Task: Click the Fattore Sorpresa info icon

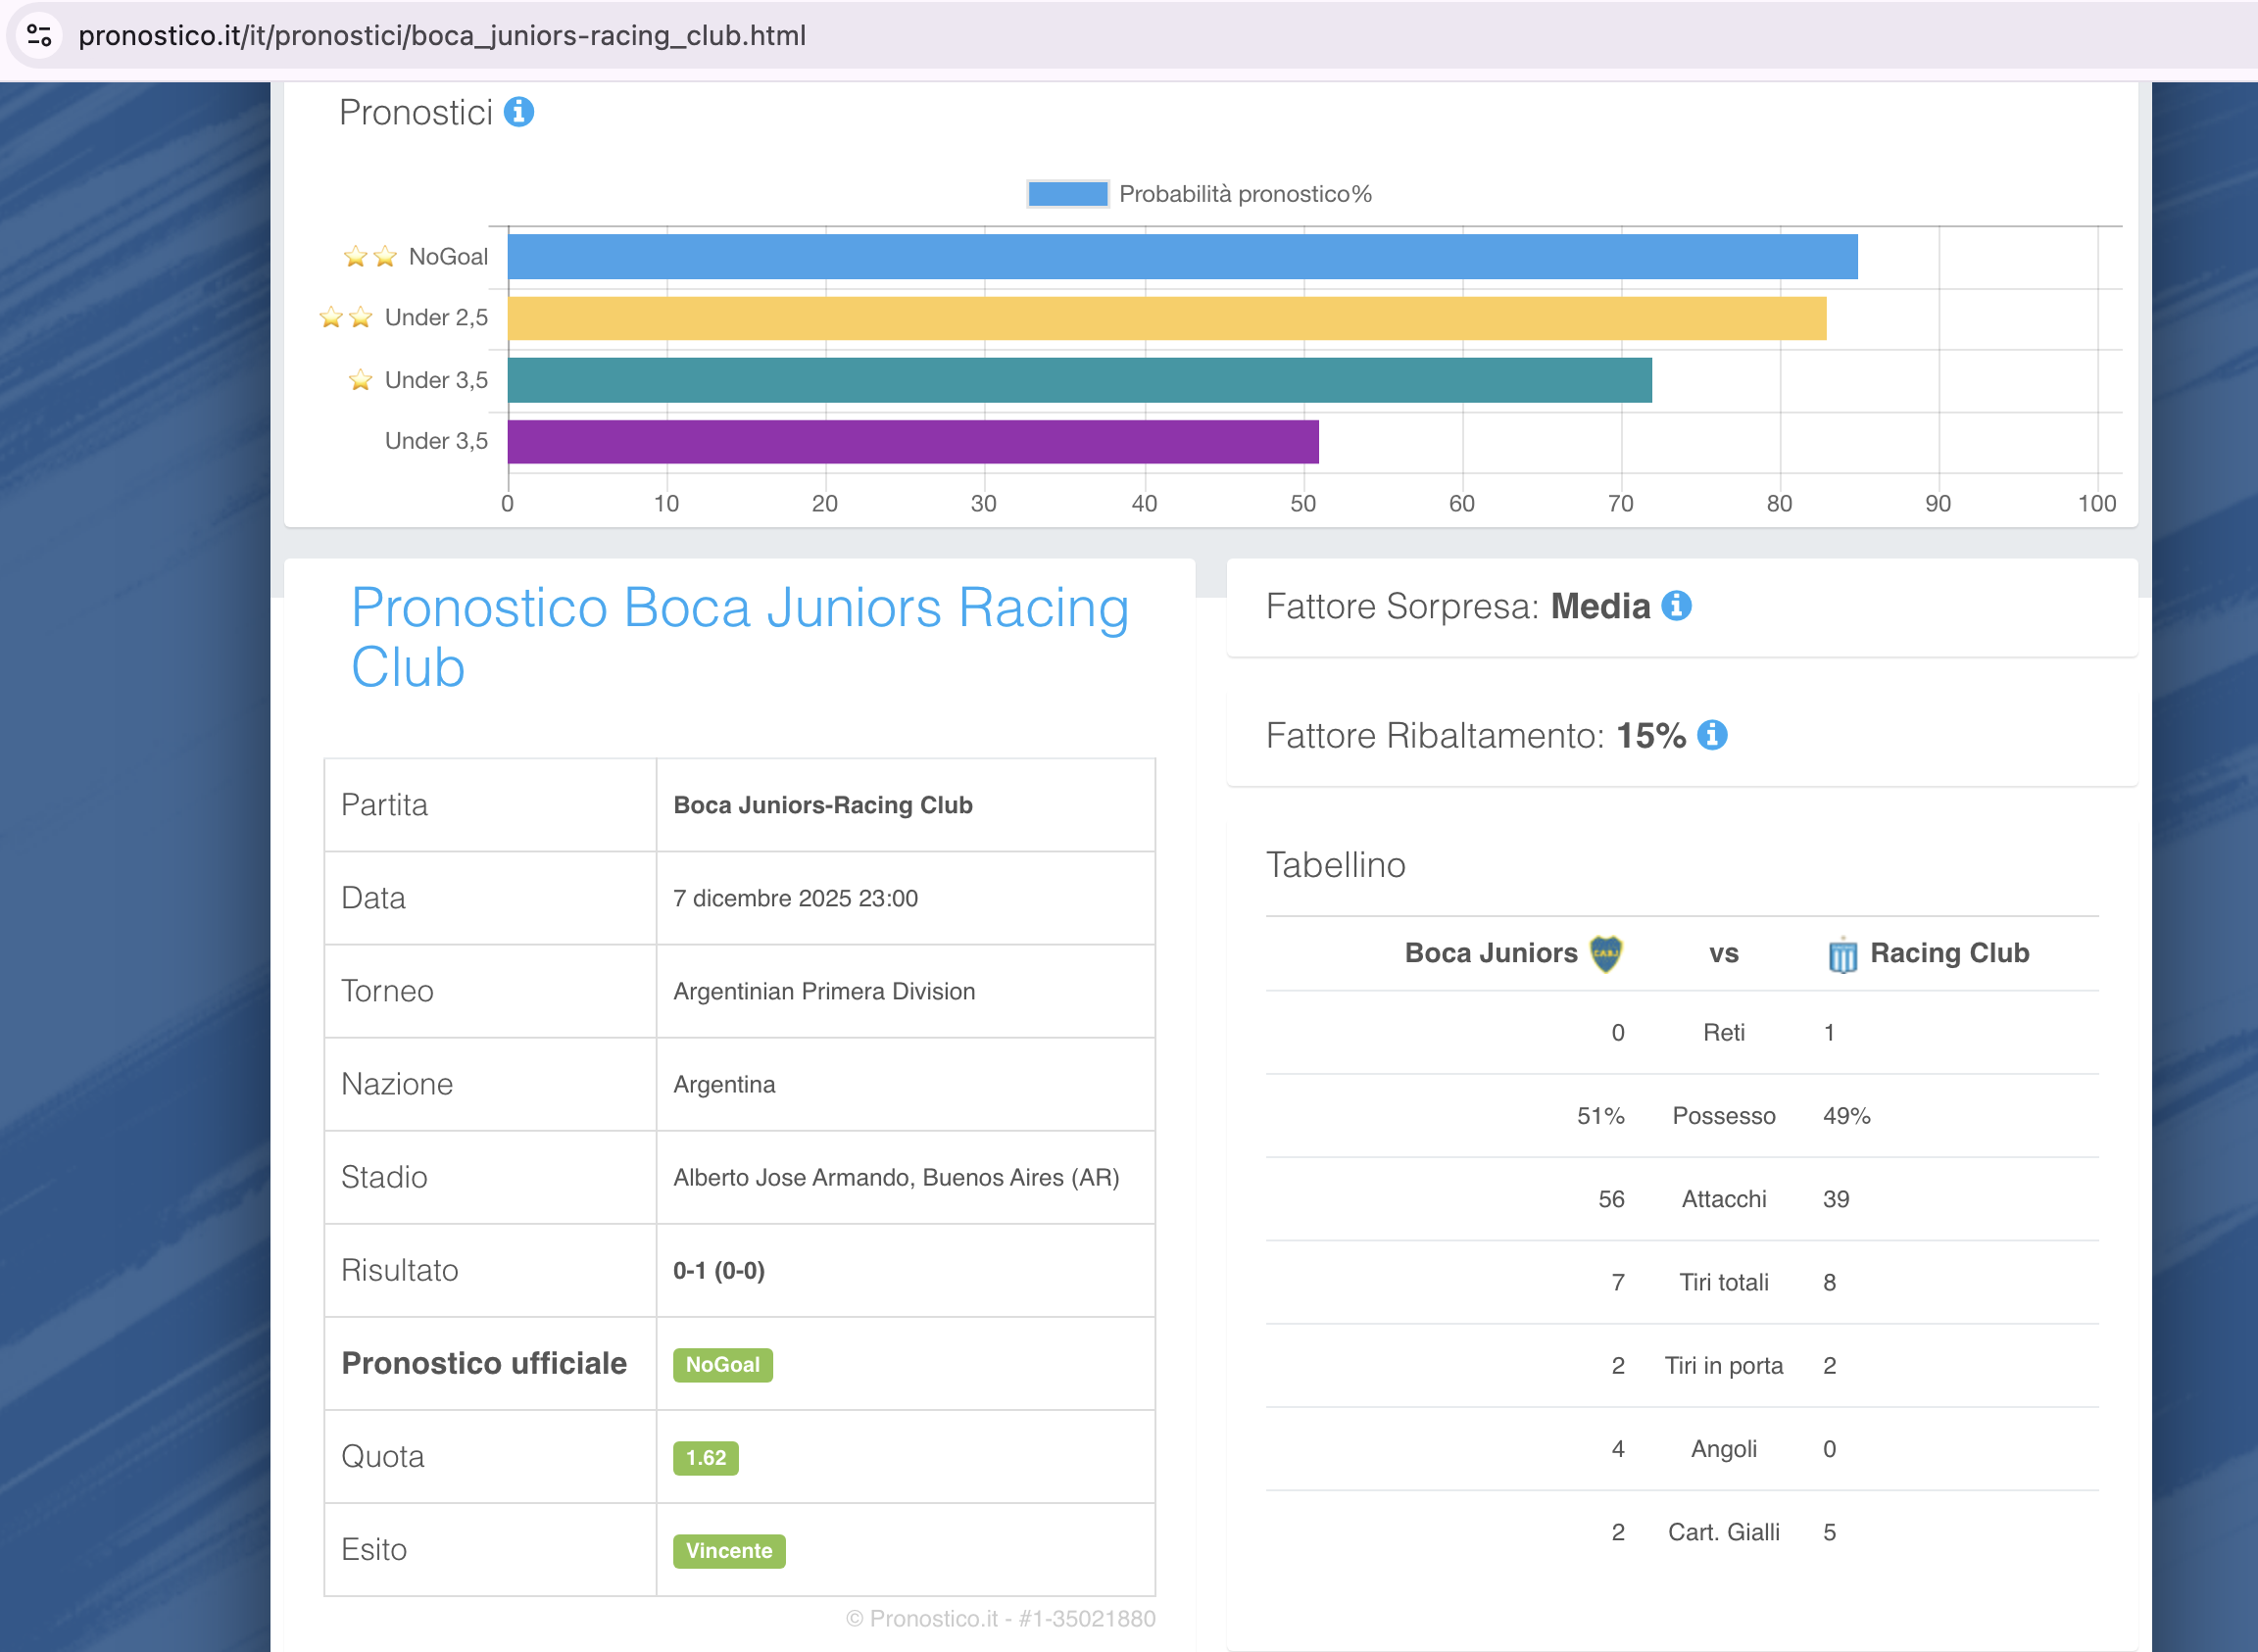Action: click(1676, 606)
